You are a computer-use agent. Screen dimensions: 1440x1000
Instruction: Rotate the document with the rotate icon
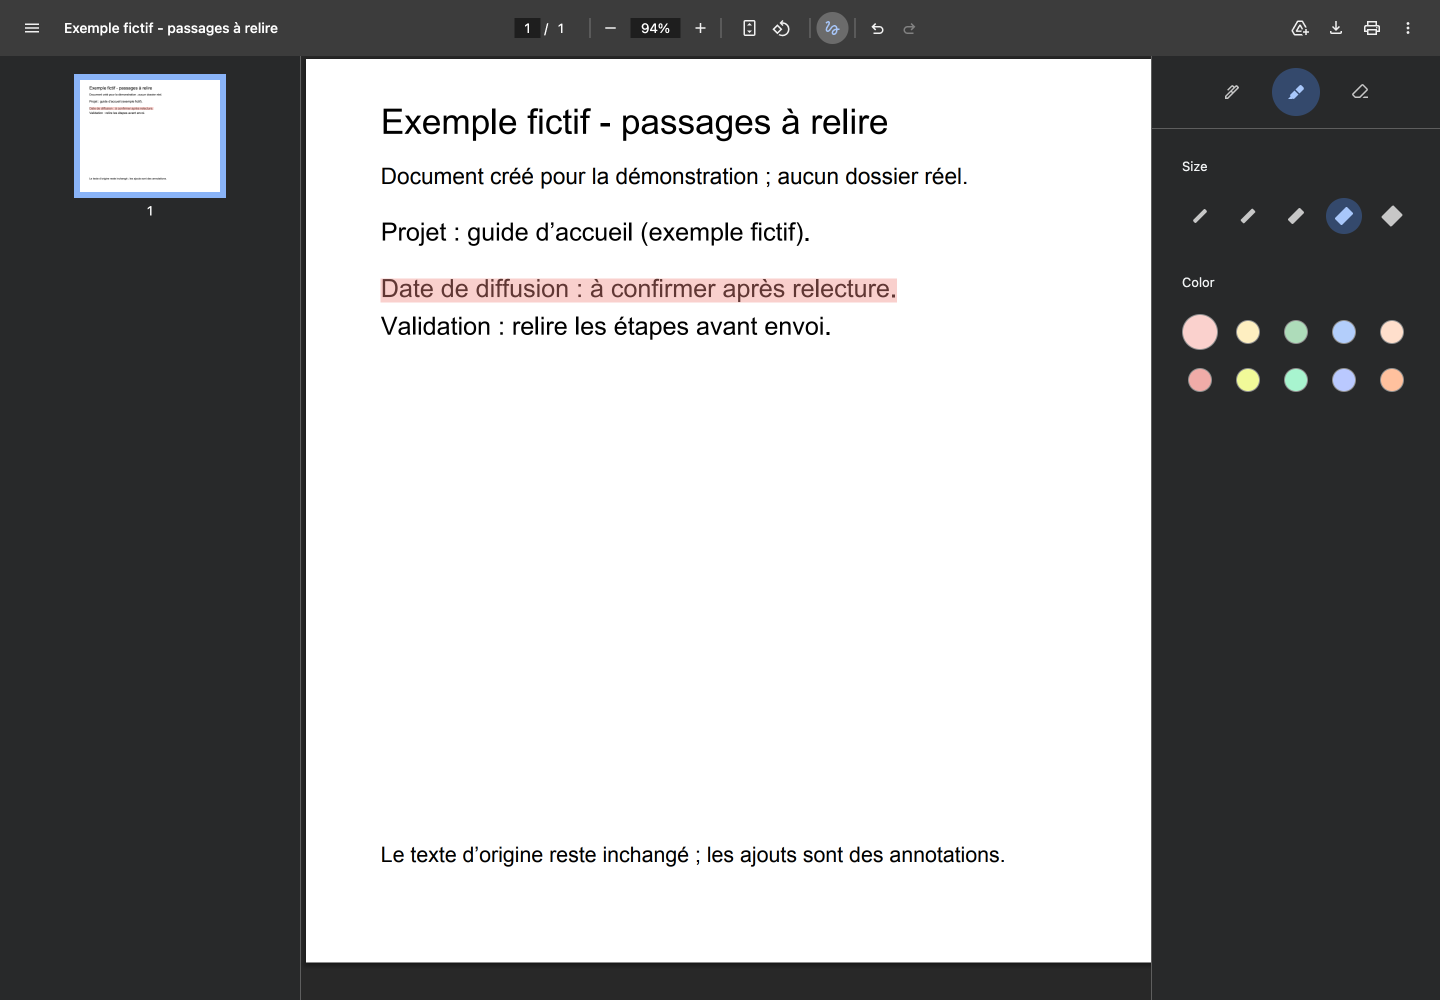coord(781,28)
